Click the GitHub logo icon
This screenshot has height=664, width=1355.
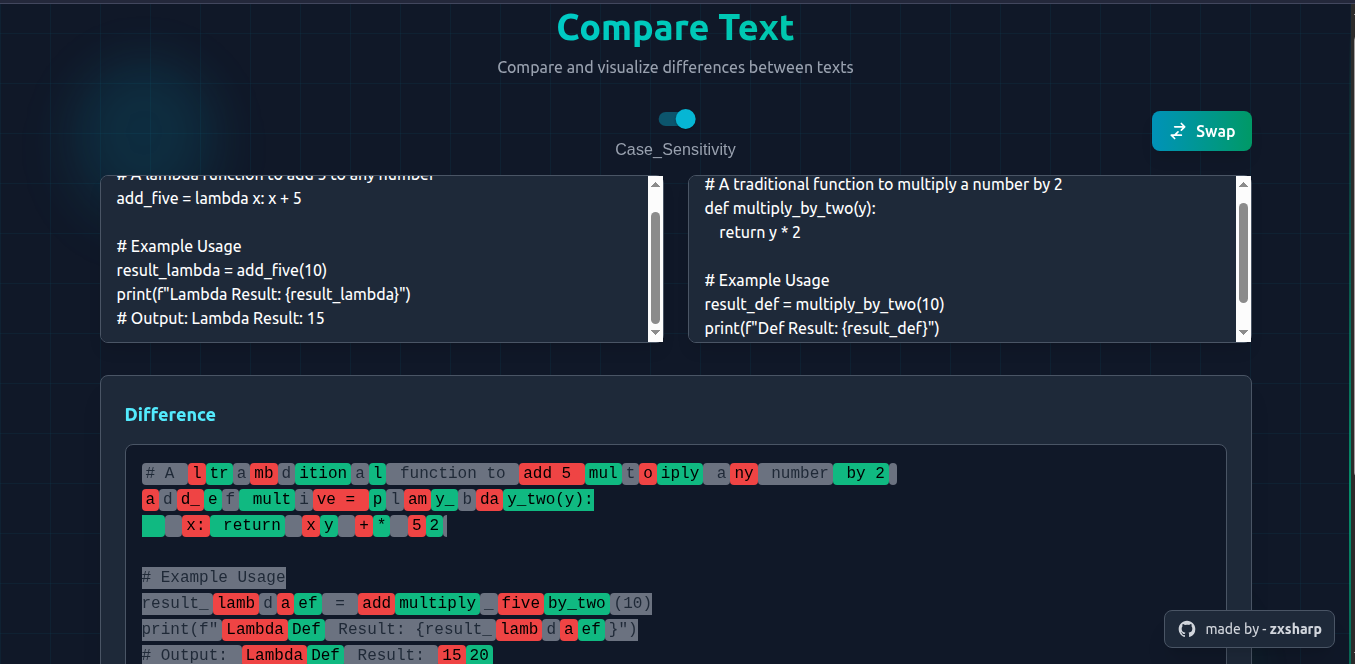pyautogui.click(x=1187, y=629)
